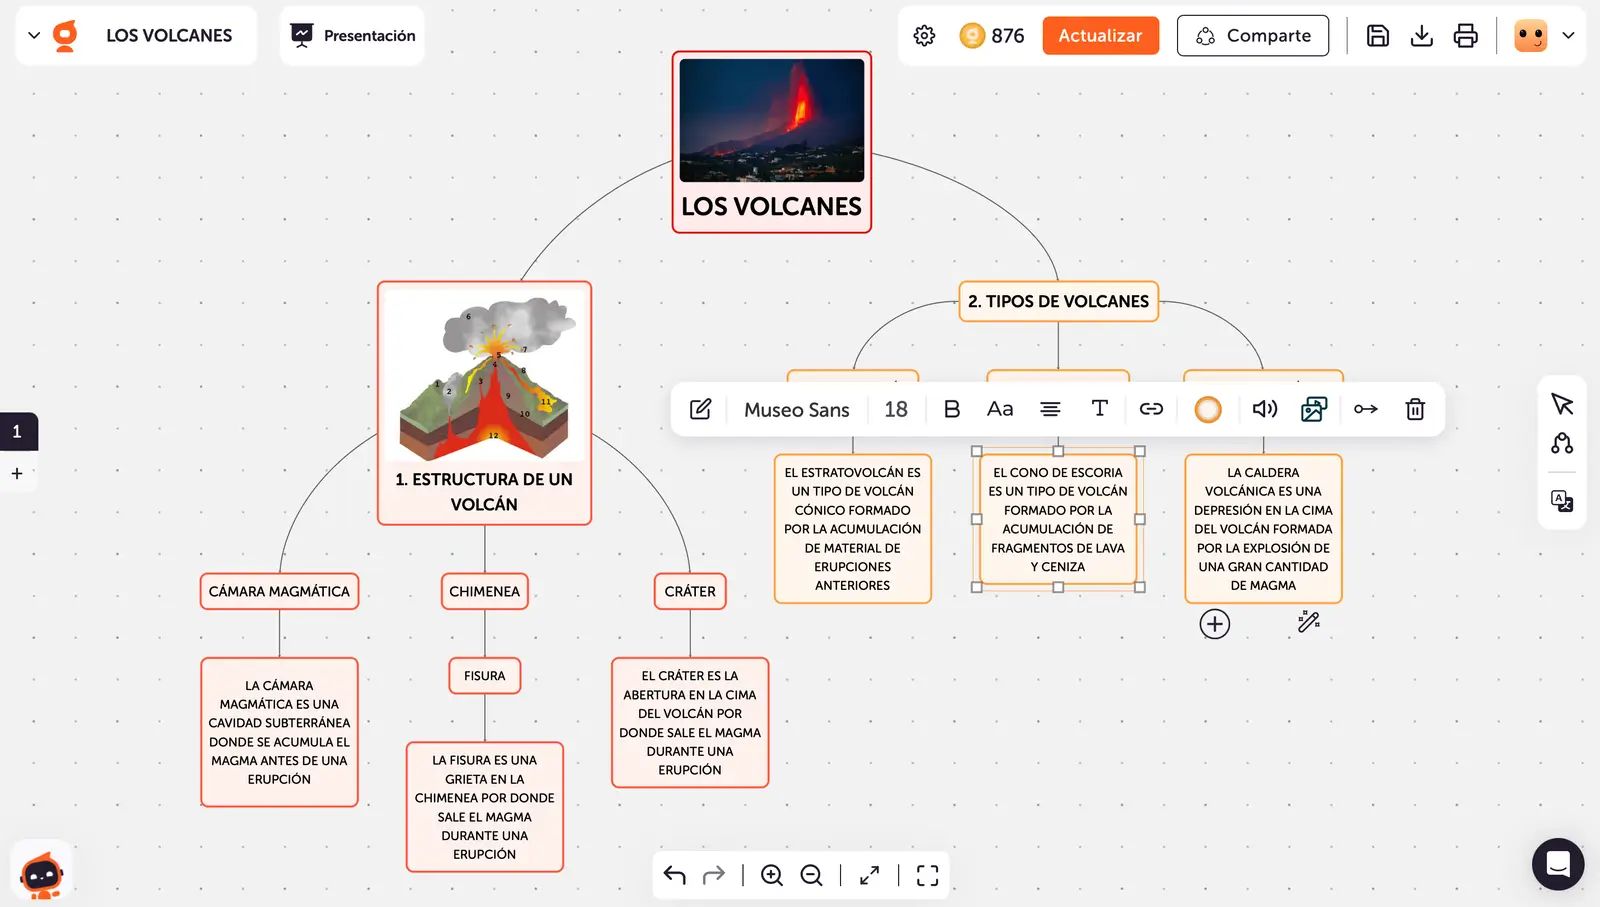Viewport: 1600px width, 907px height.
Task: Undo the last action
Action: tap(675, 876)
